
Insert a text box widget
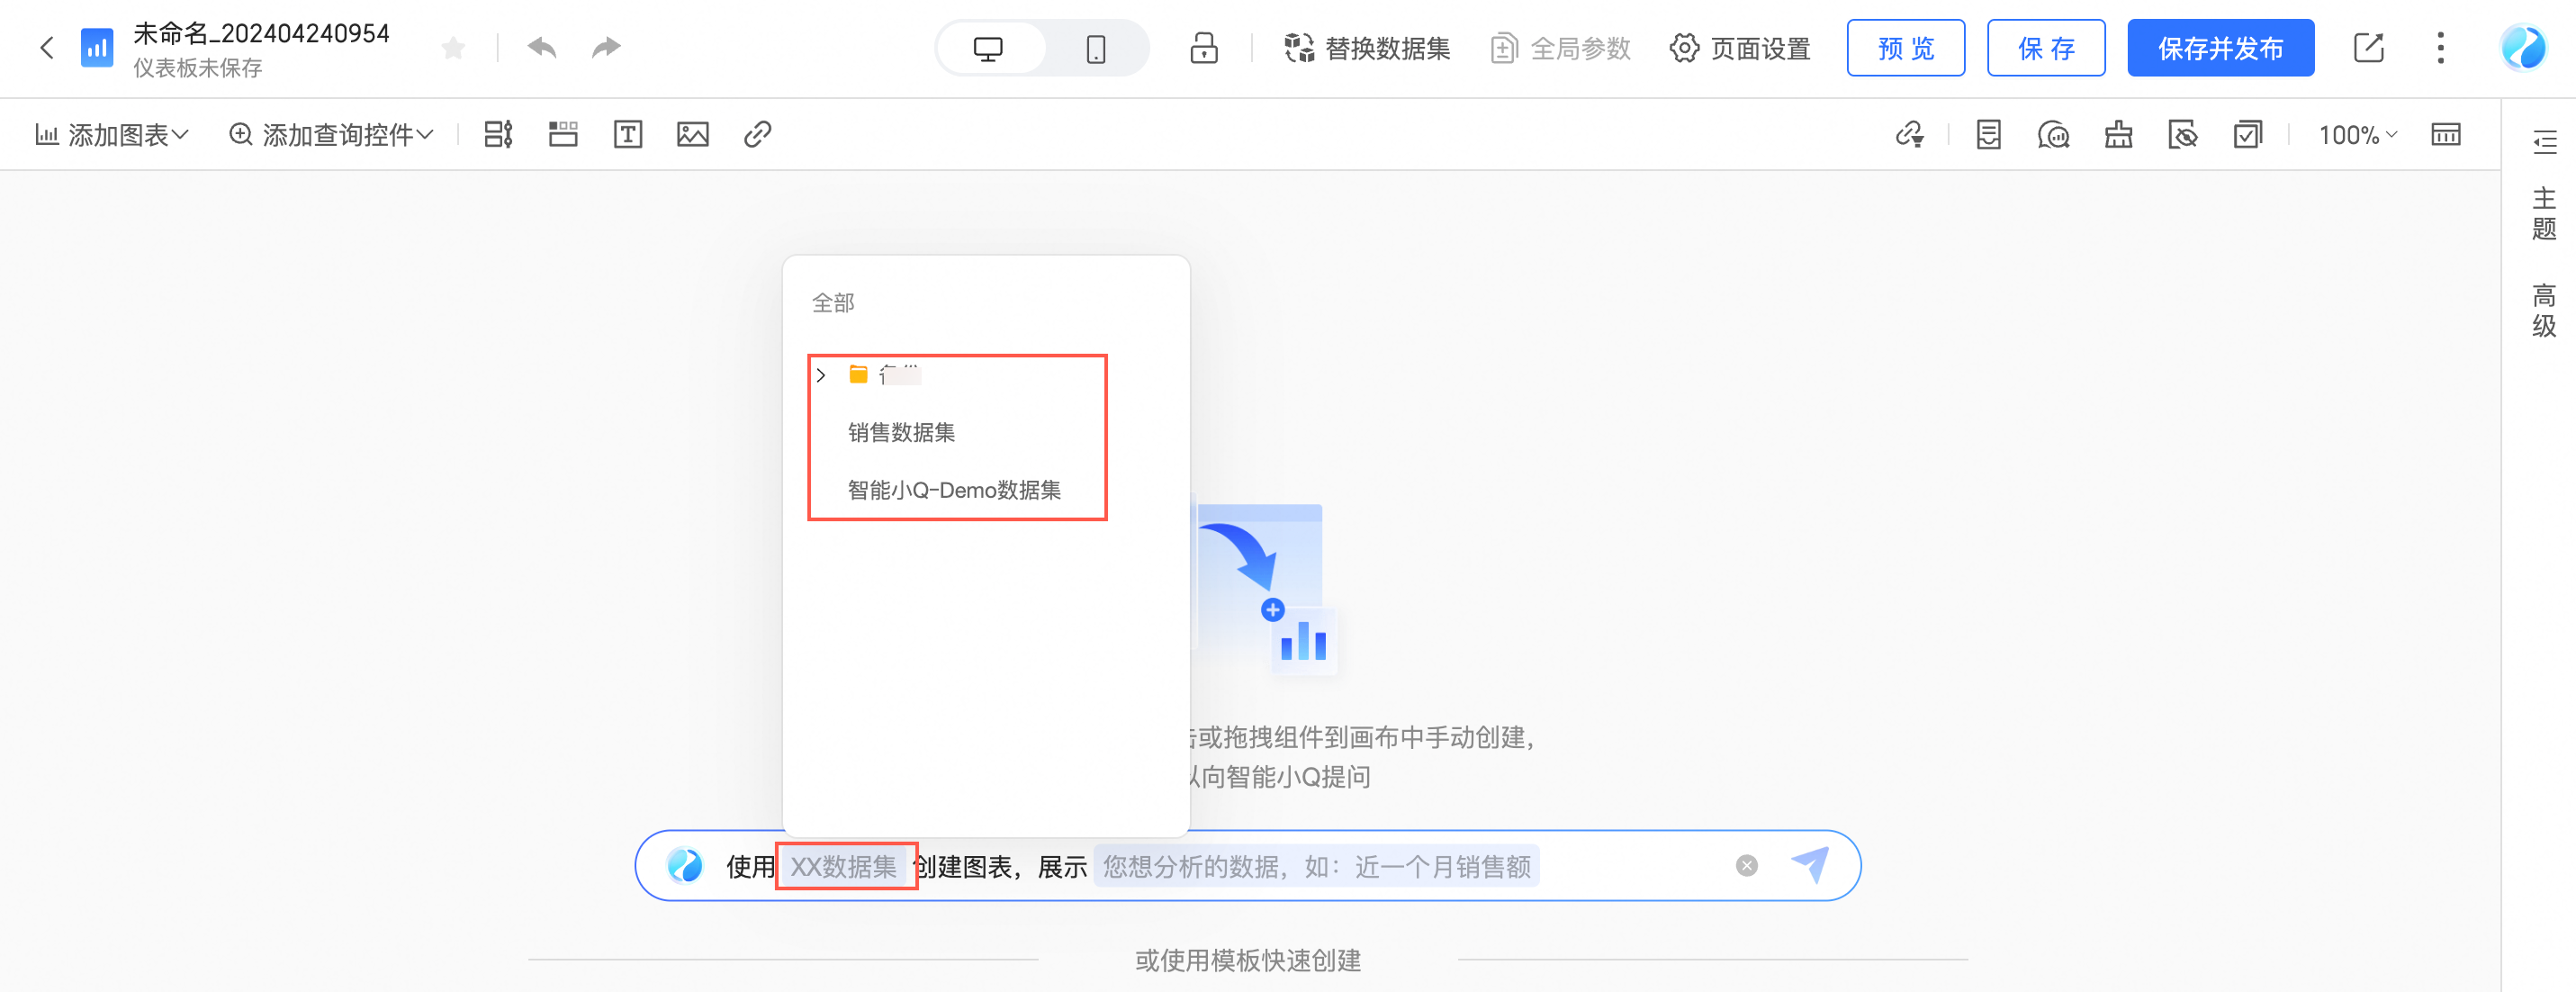(x=627, y=134)
